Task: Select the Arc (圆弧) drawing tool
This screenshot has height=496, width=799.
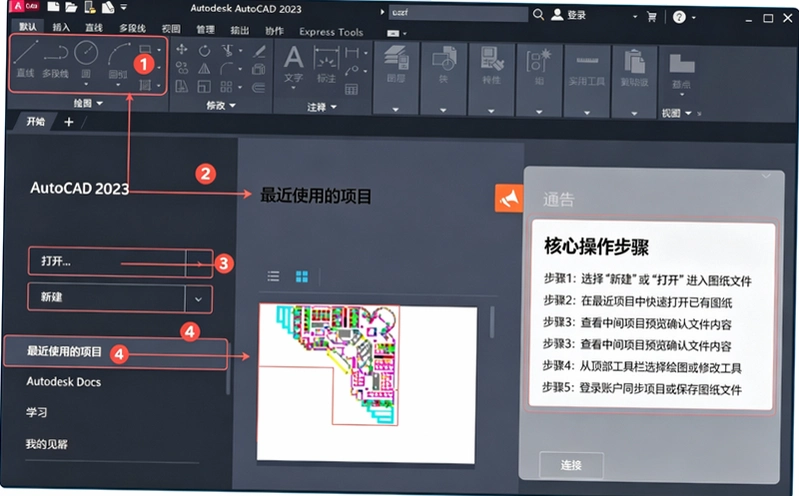Action: pos(118,60)
